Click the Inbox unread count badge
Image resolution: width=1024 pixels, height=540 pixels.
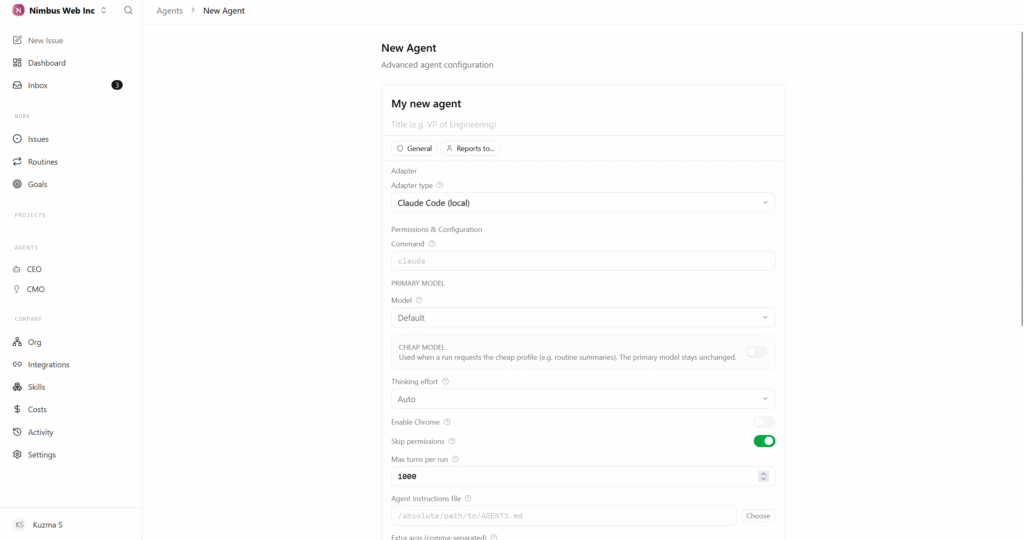point(117,85)
